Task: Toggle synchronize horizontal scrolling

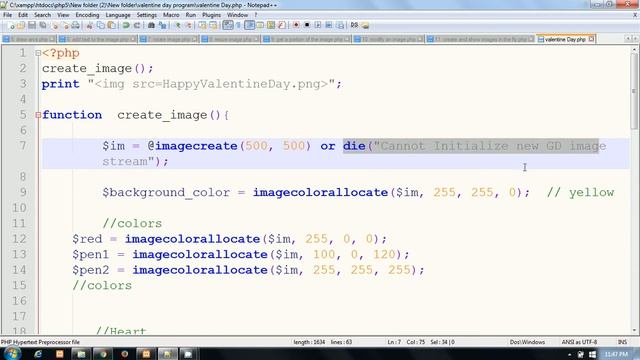Action: coord(213,25)
